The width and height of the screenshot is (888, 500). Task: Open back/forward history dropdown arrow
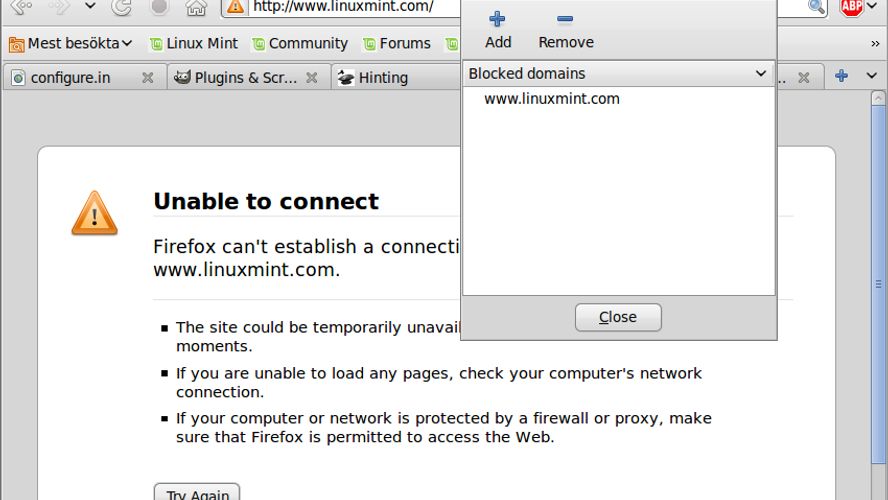[x=90, y=7]
